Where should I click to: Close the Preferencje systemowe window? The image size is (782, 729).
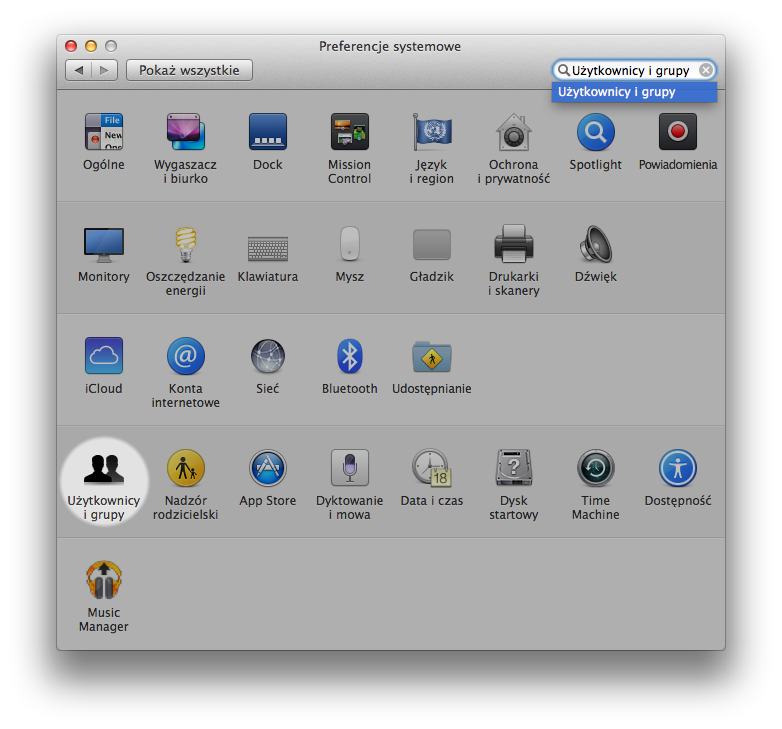pos(71,46)
